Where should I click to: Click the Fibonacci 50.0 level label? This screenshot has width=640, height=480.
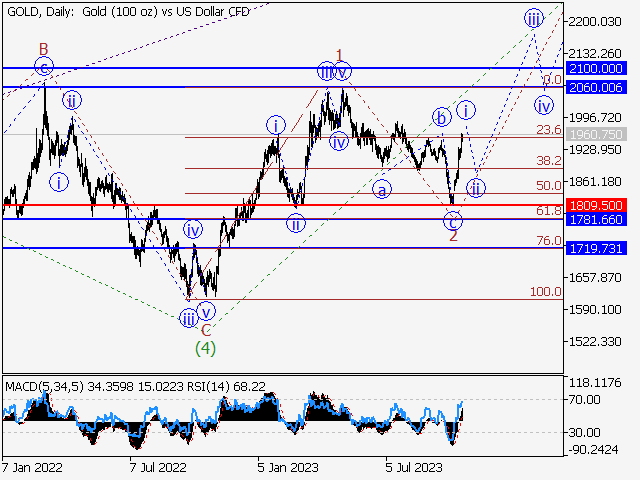point(549,186)
